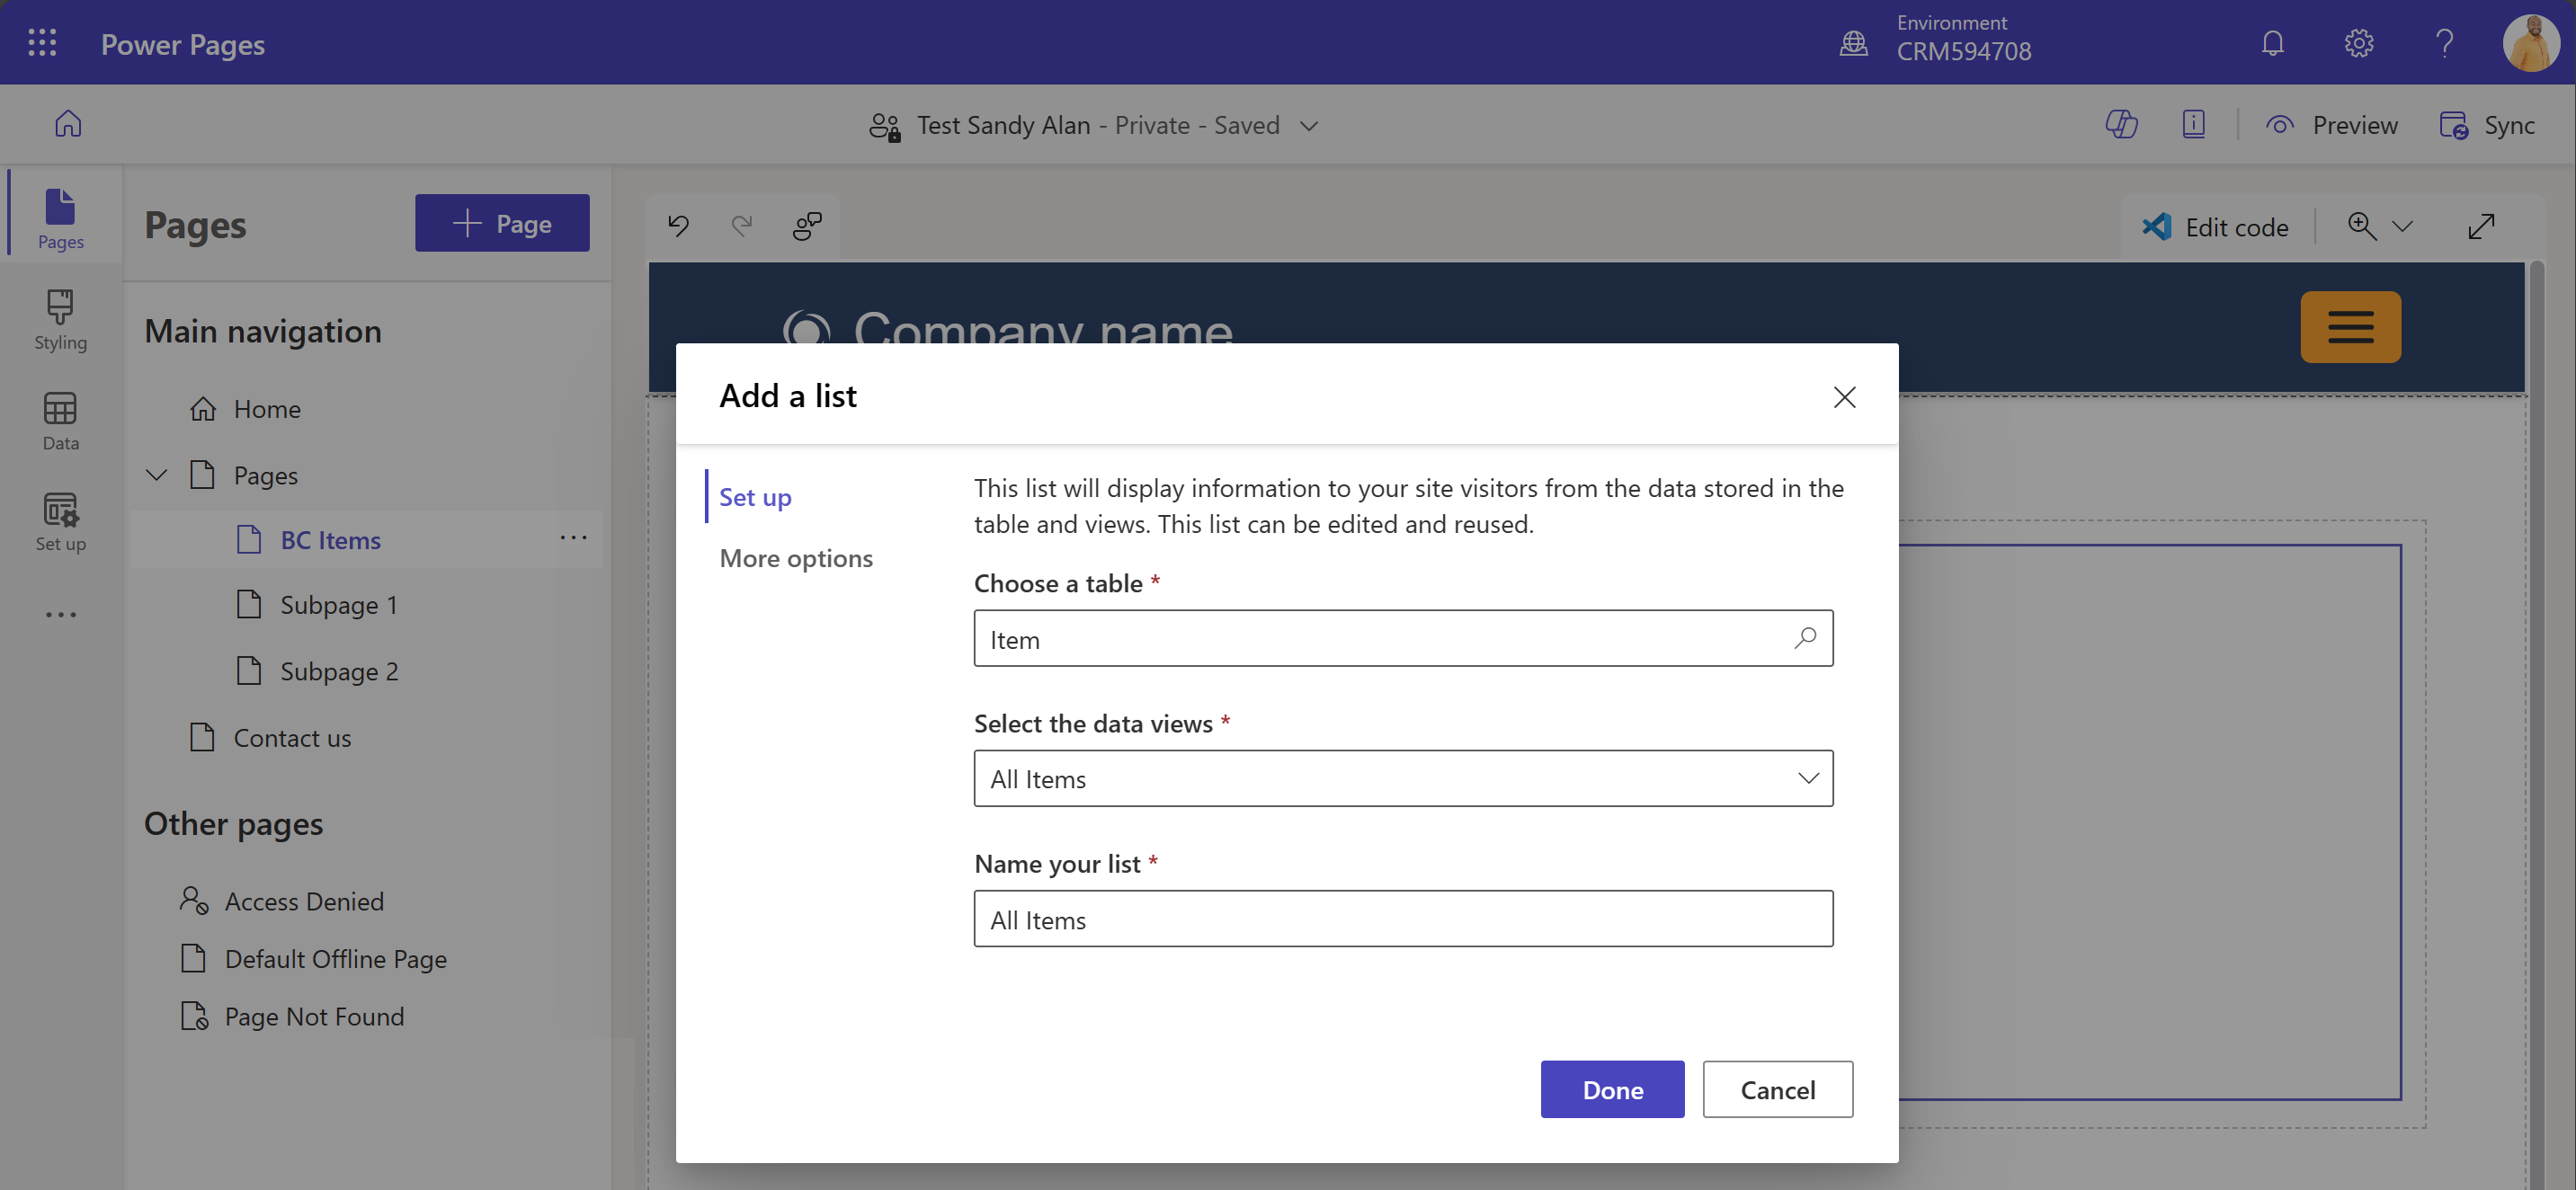Open the Access Denied page
The width and height of the screenshot is (2576, 1190).
[x=304, y=901]
